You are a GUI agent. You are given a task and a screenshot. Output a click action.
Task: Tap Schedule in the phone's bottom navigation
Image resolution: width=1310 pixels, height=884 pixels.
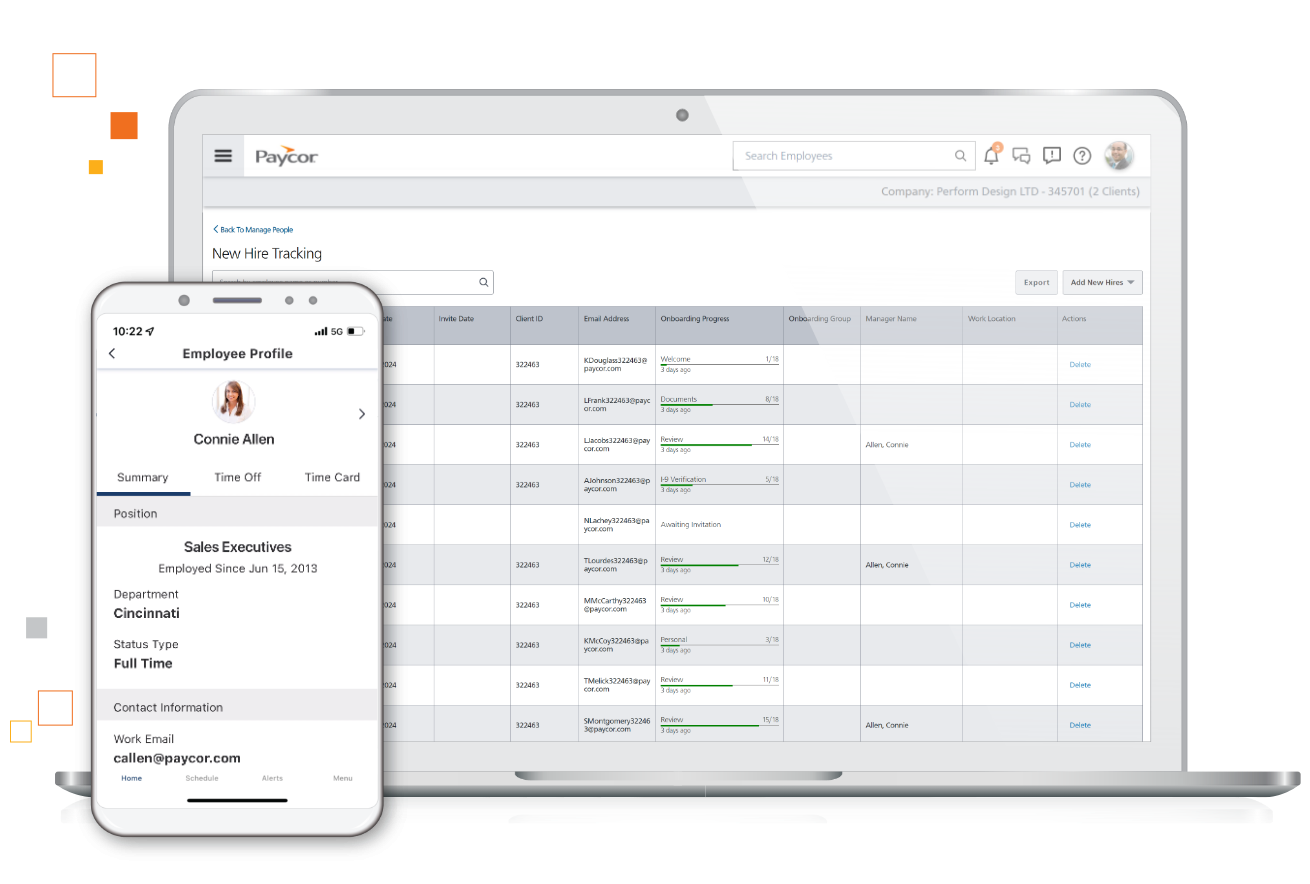[x=202, y=778]
